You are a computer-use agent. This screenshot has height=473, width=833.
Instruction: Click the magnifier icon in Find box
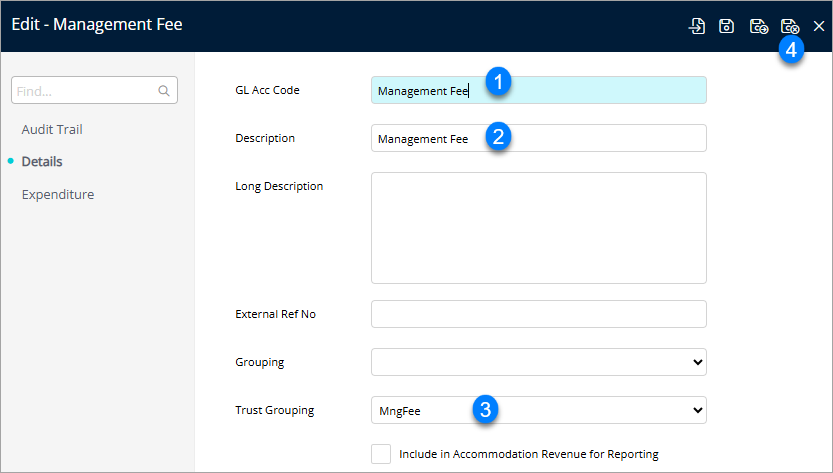(x=164, y=91)
